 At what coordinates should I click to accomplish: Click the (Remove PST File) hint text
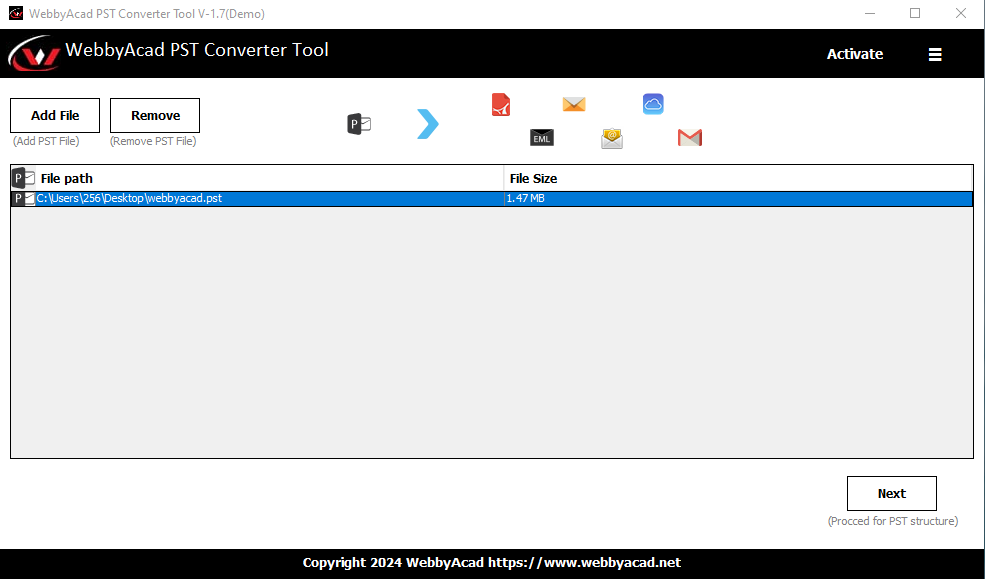153,141
